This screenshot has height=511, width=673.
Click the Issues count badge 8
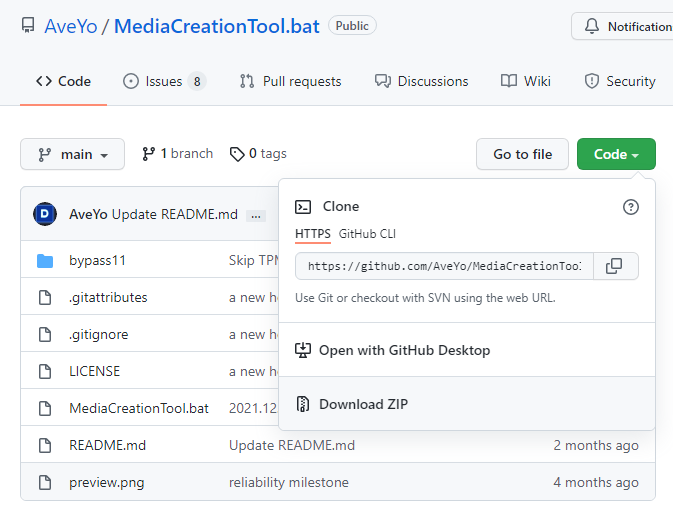pos(197,81)
